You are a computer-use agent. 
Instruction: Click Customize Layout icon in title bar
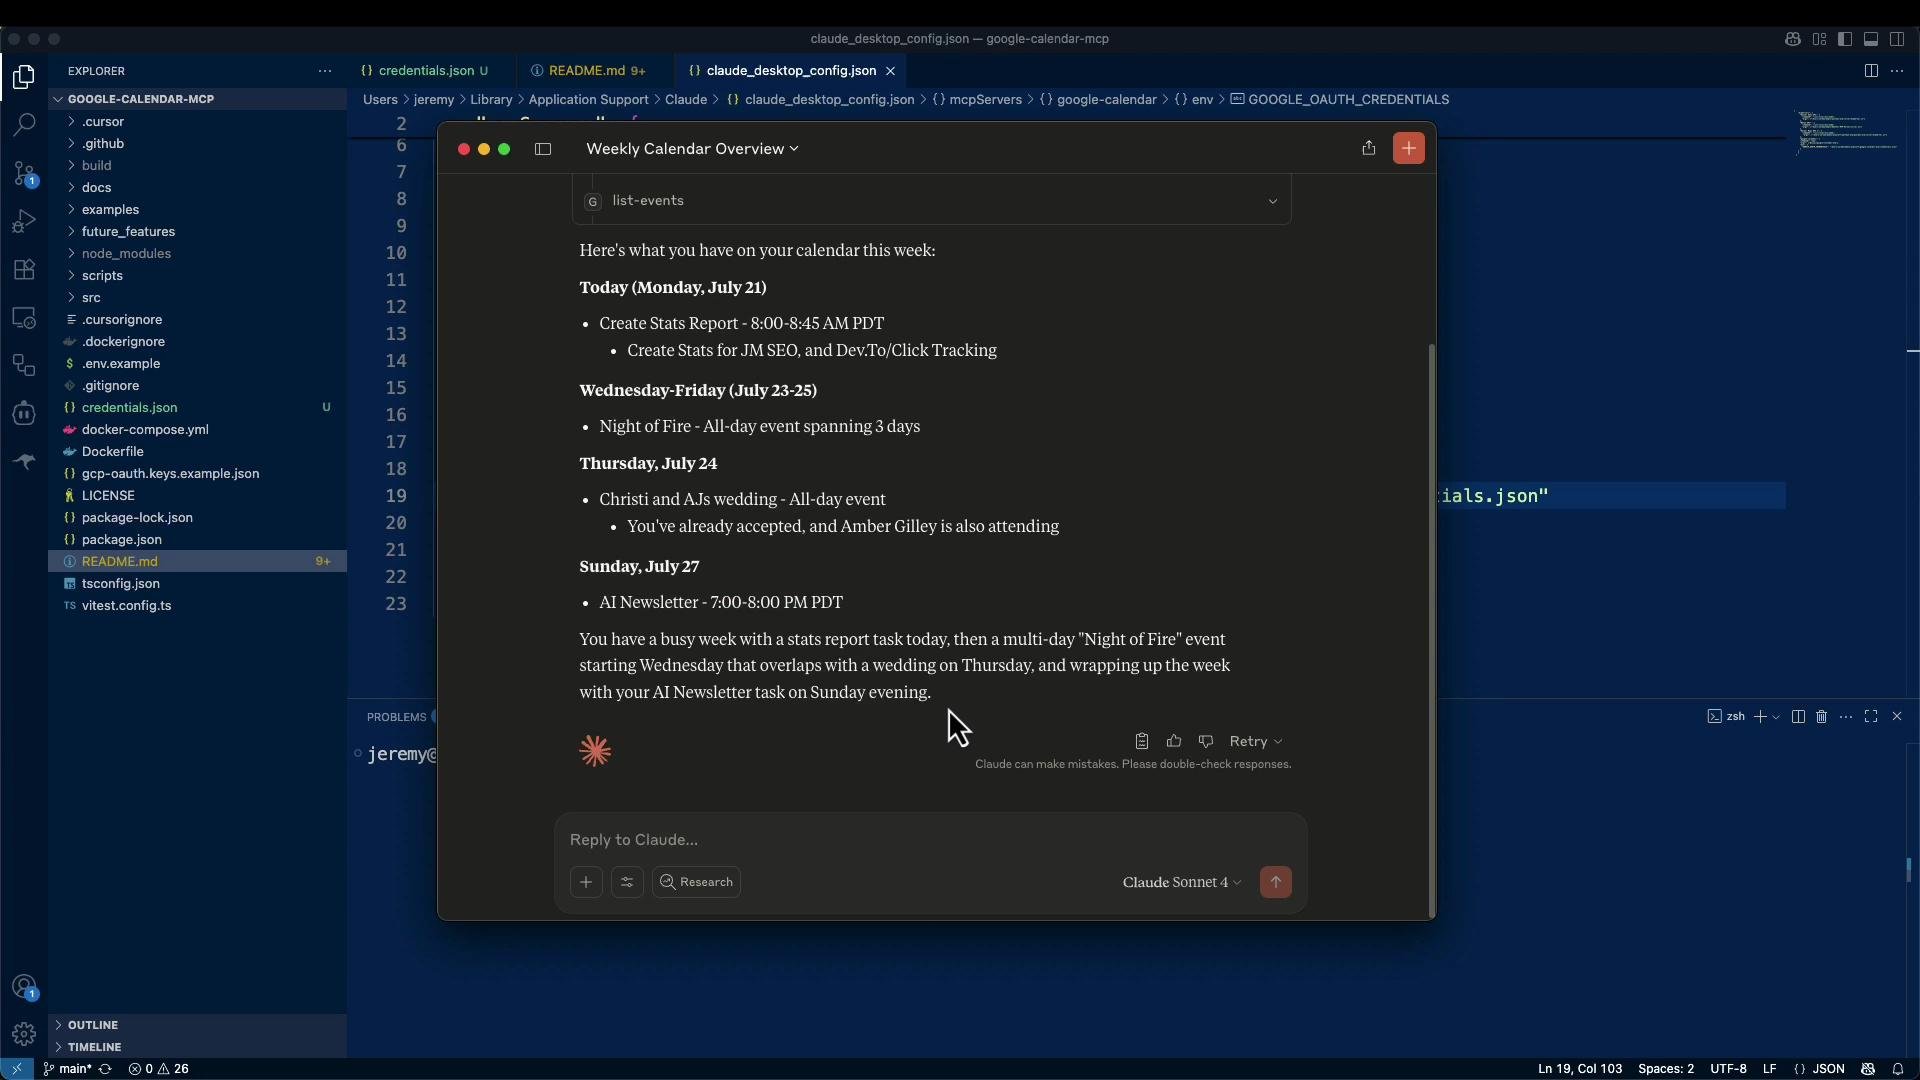click(x=1819, y=39)
